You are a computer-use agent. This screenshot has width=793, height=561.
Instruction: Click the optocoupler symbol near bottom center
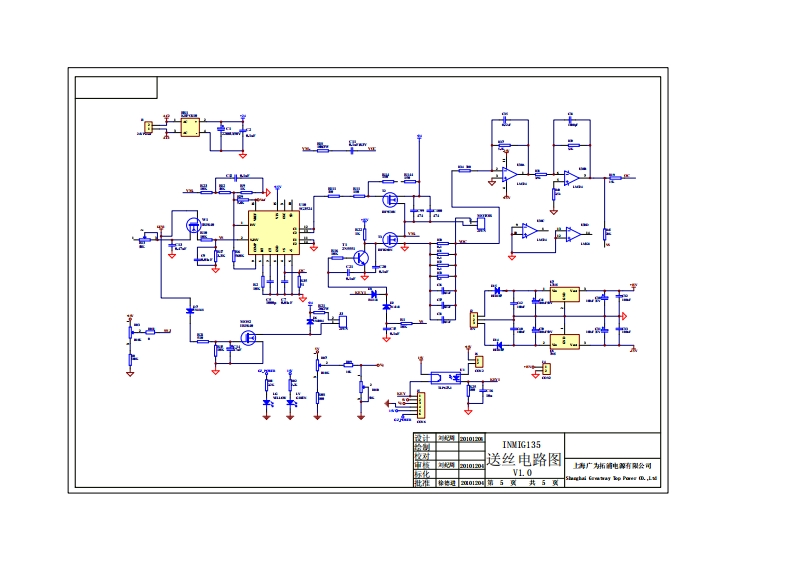(x=441, y=378)
